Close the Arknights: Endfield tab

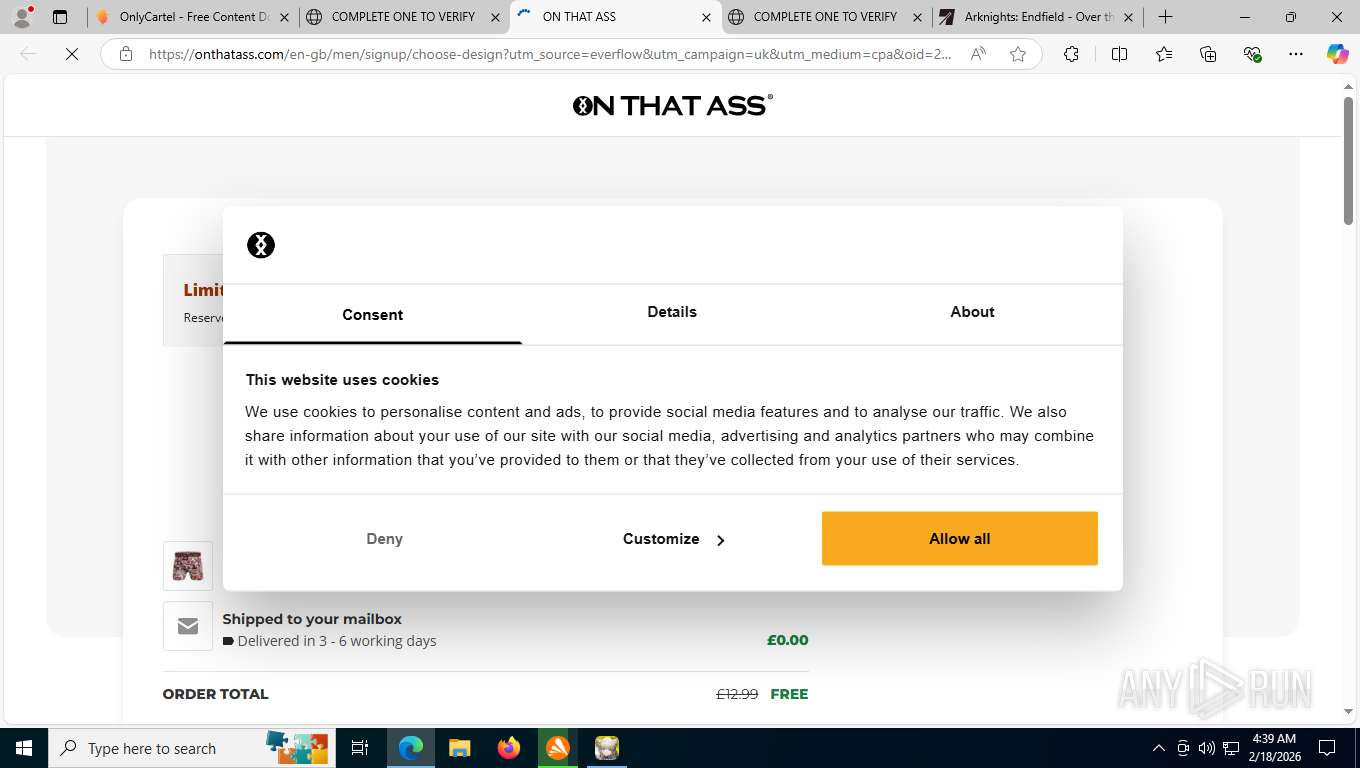[x=1128, y=17]
